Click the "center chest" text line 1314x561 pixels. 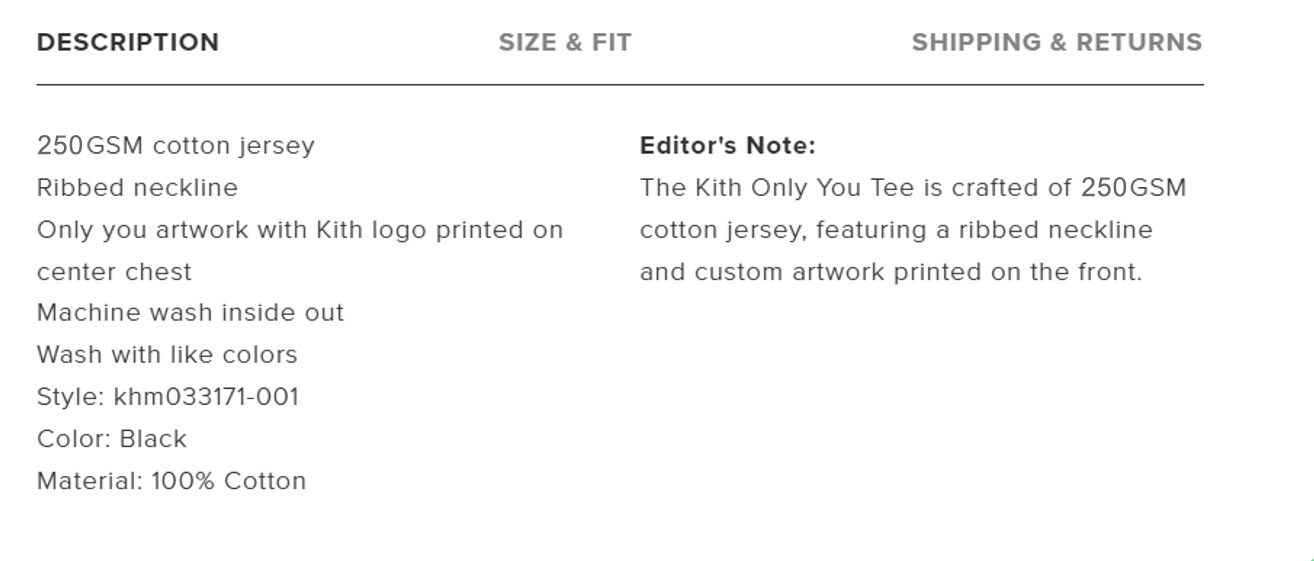[x=114, y=272]
